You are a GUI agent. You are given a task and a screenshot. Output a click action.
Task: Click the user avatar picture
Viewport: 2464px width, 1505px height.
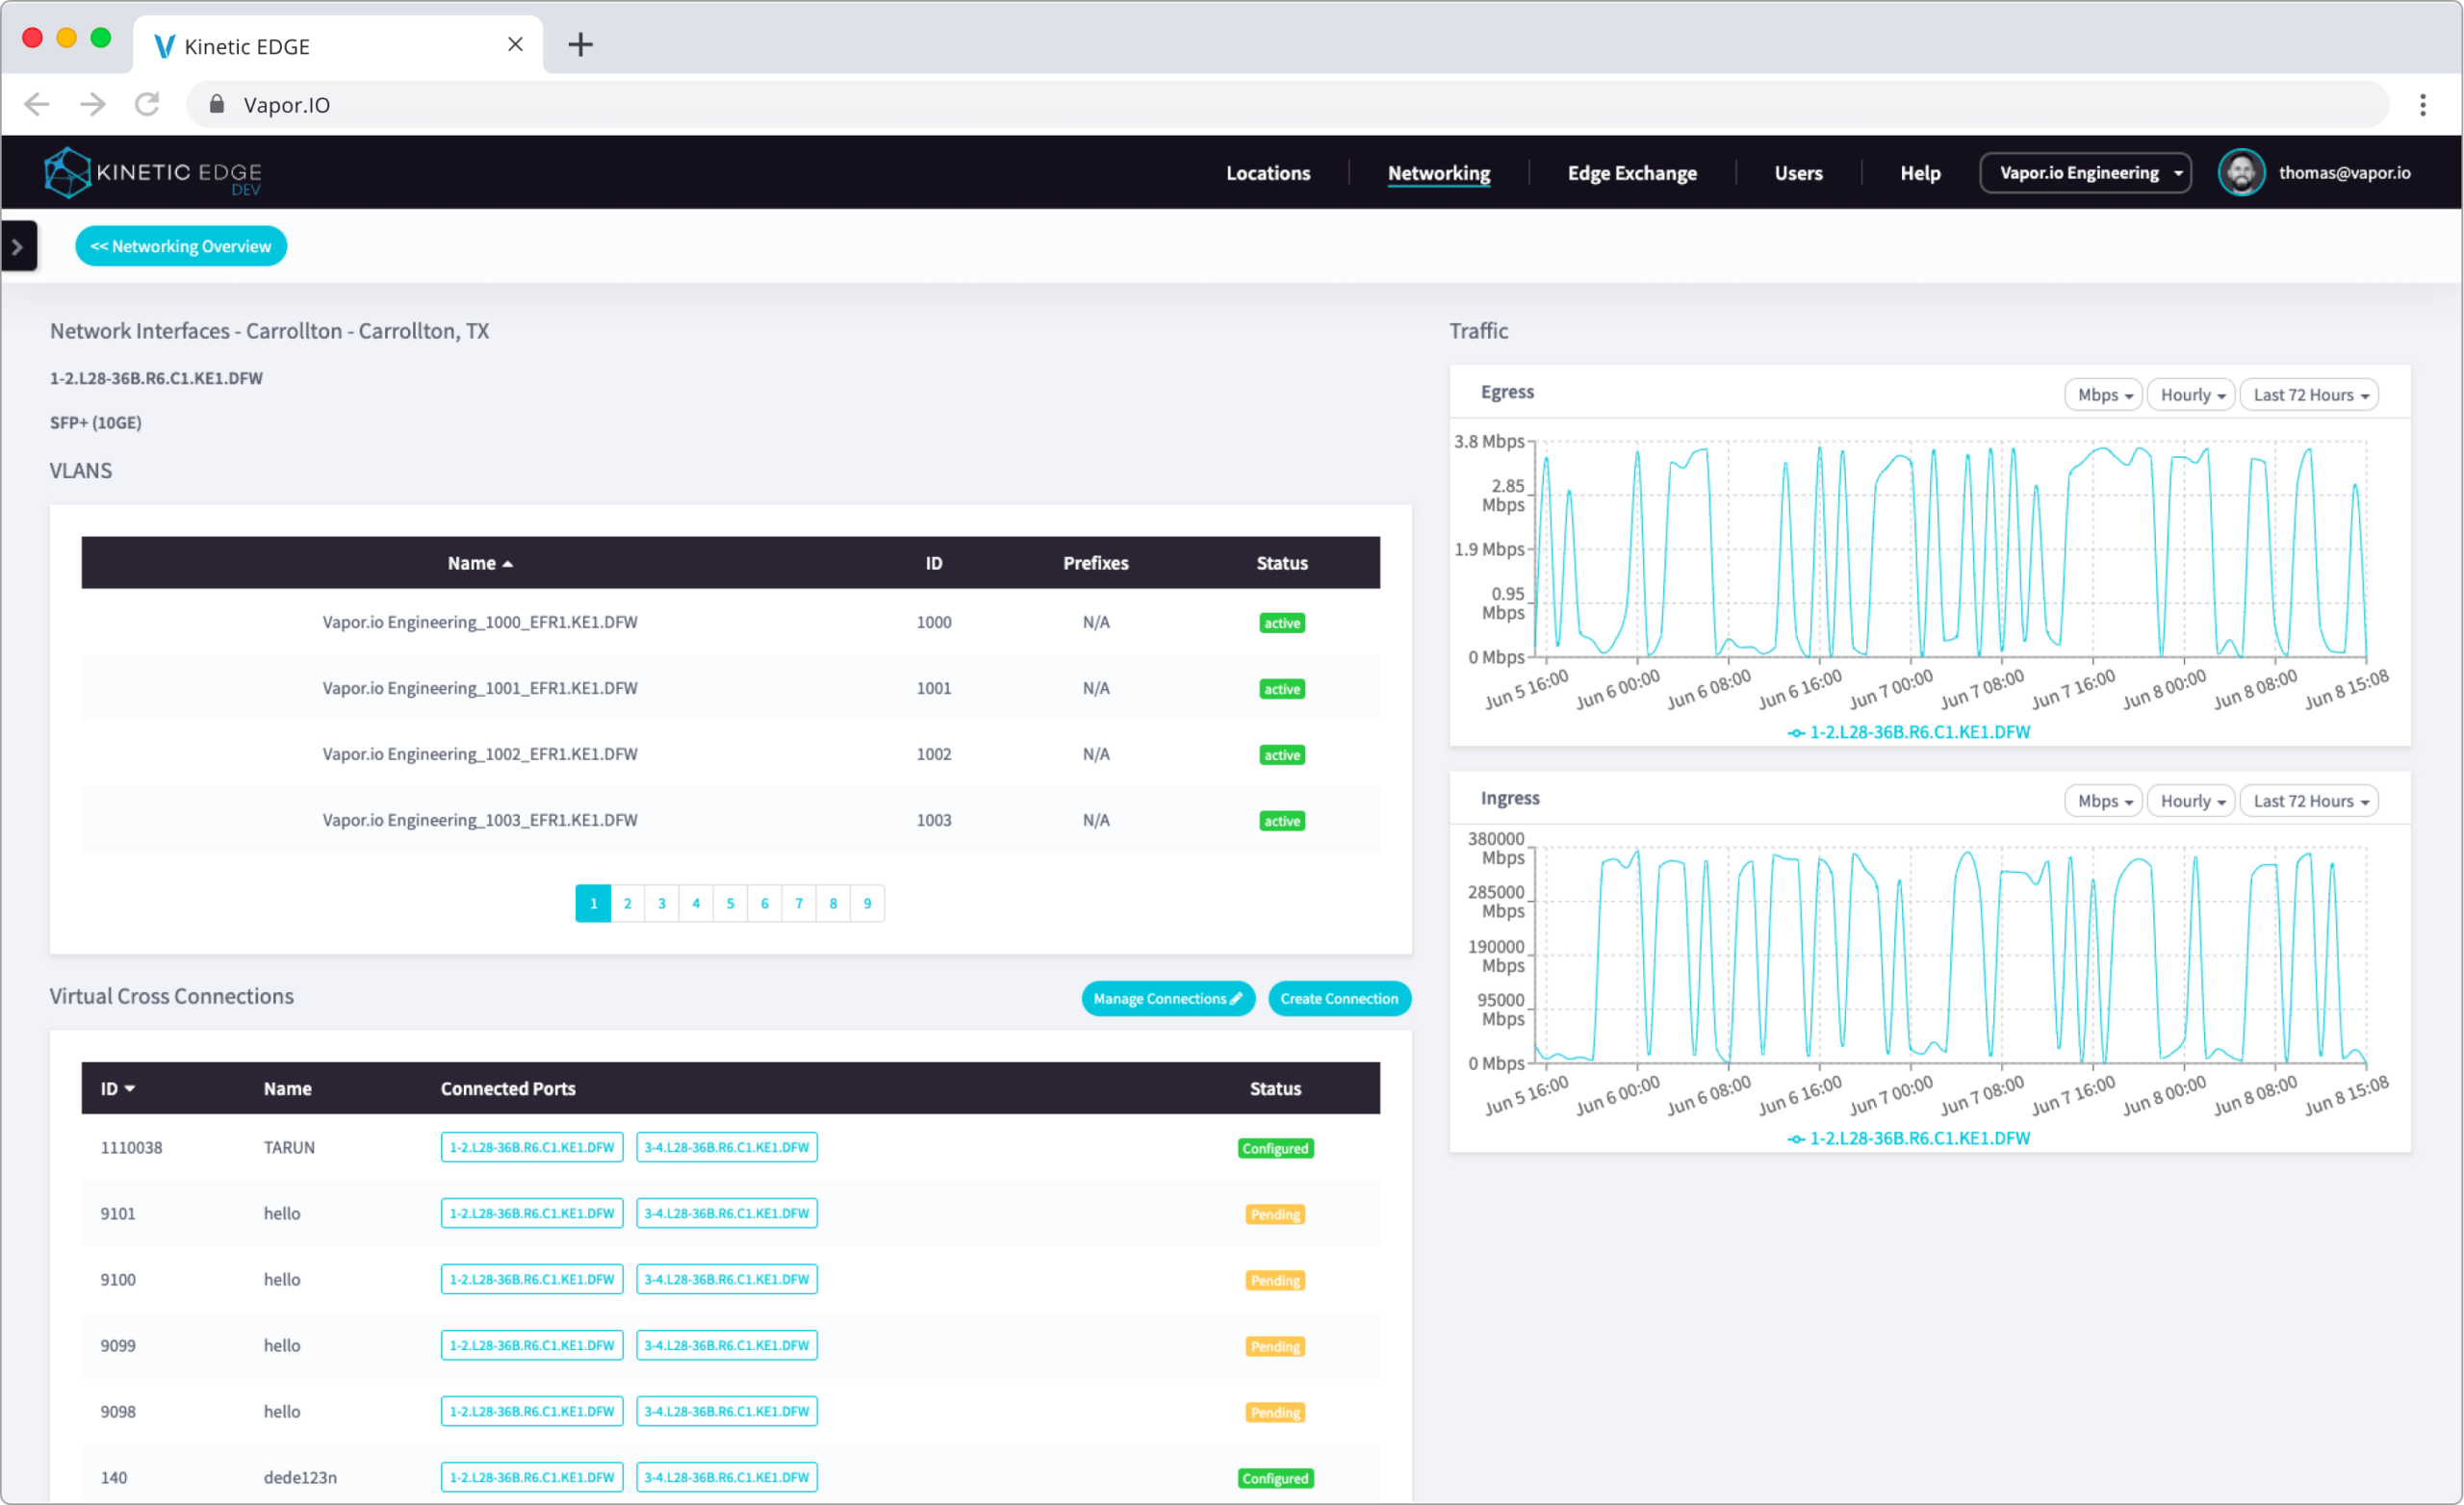coord(2241,173)
